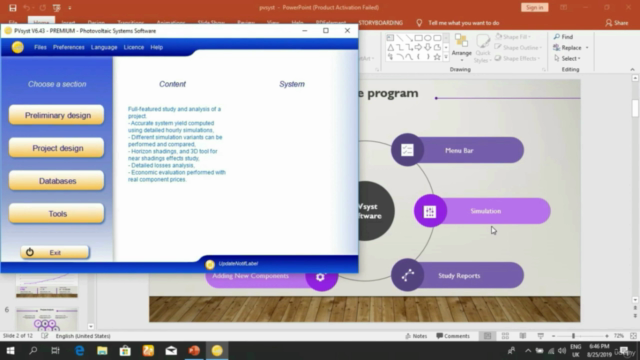The image size is (640, 360).
Task: Click the zoom out minus button
Action: (x=553, y=336)
